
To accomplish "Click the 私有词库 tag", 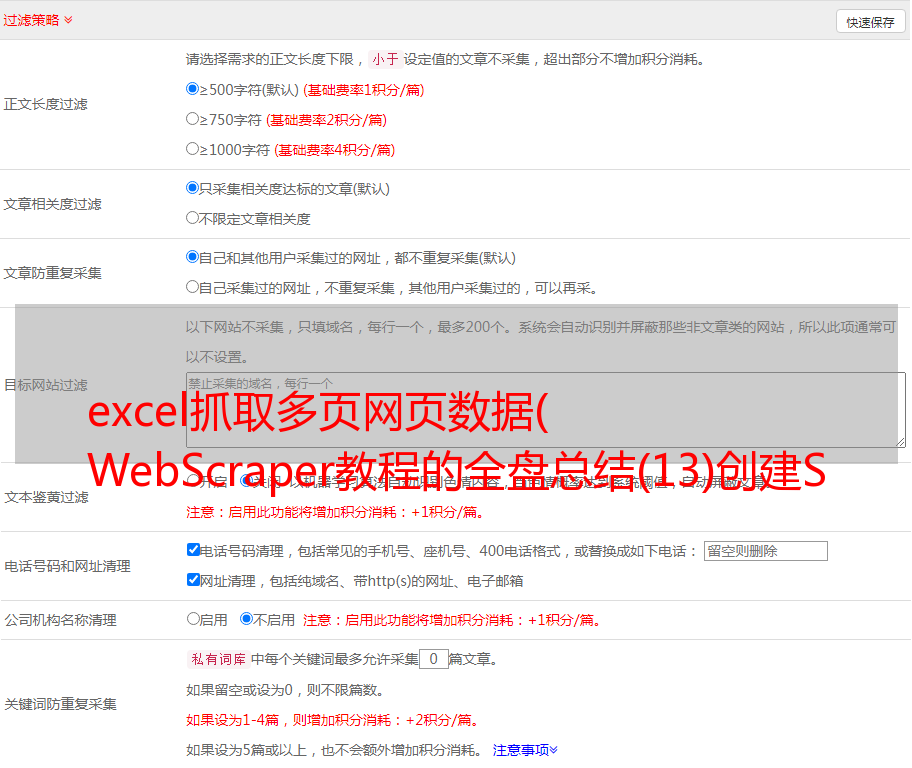I will click(x=219, y=659).
